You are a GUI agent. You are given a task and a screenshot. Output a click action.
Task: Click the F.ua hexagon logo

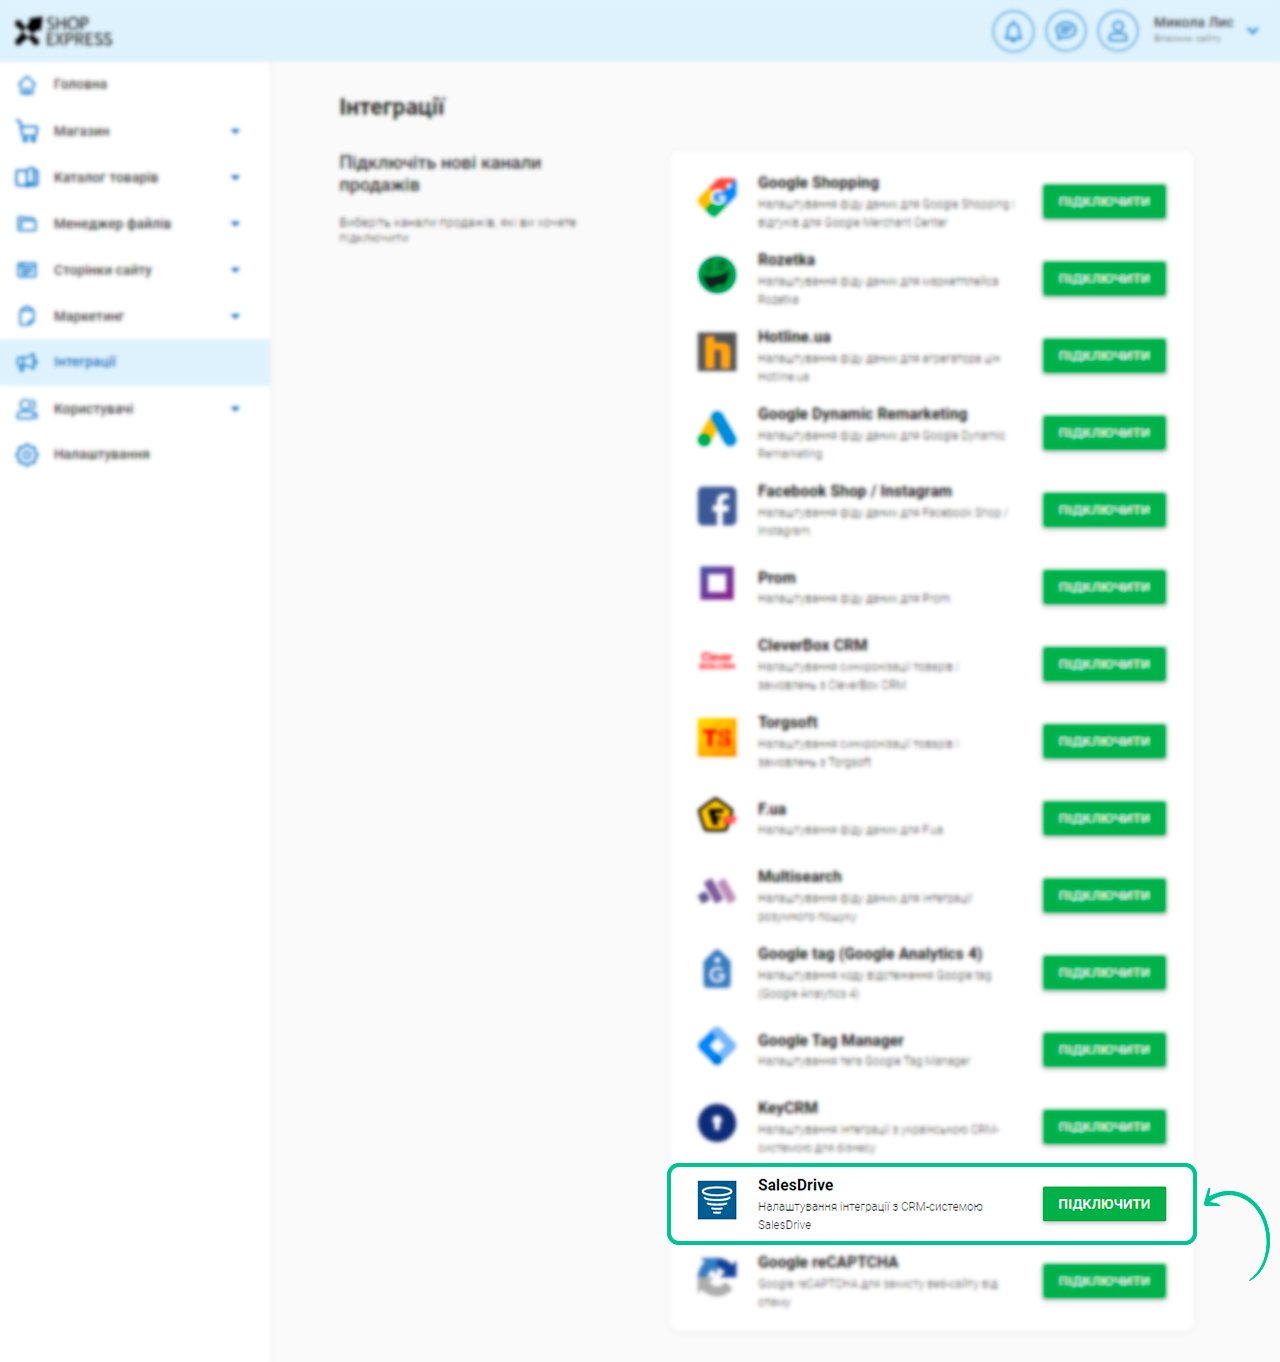click(717, 815)
